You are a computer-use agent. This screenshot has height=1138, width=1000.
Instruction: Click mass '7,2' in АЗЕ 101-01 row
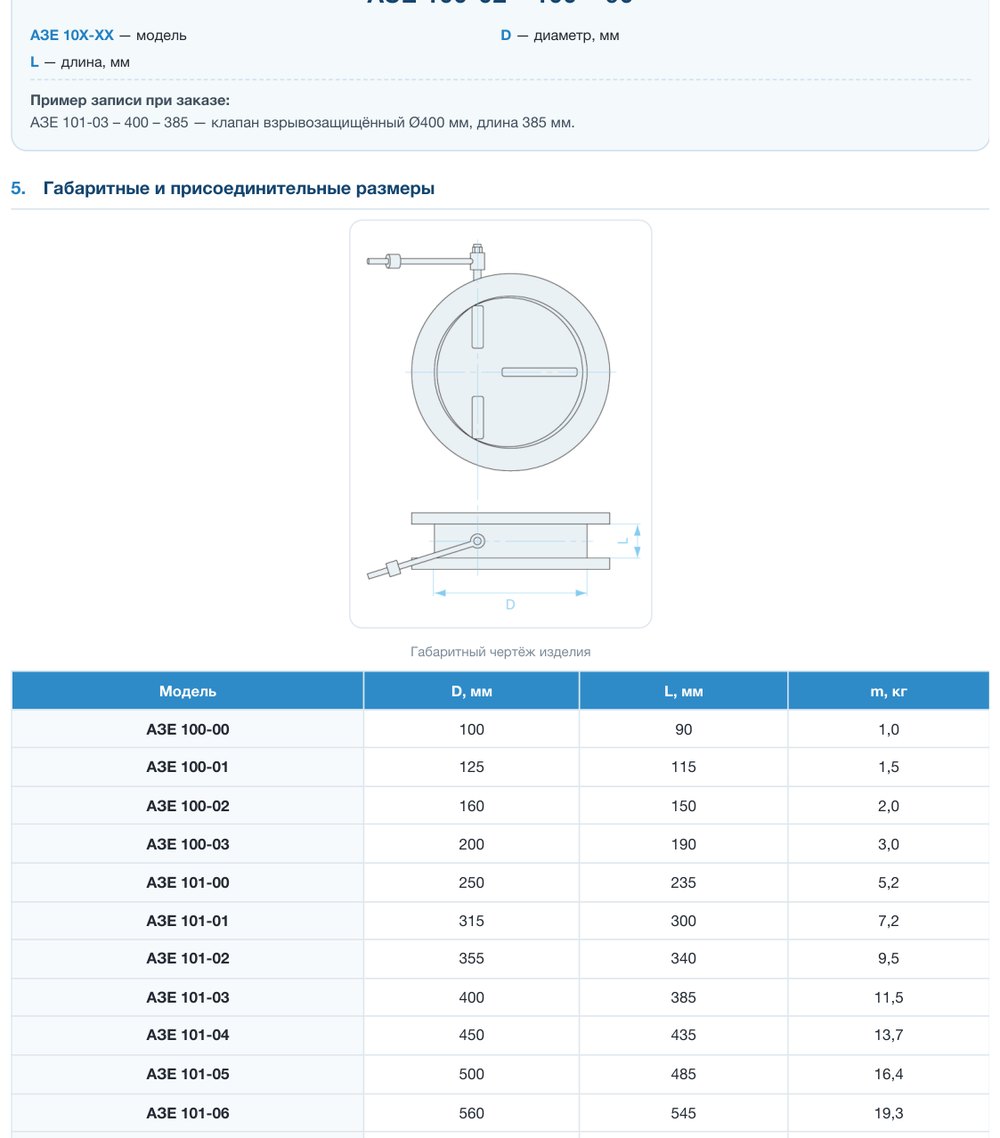tap(889, 921)
